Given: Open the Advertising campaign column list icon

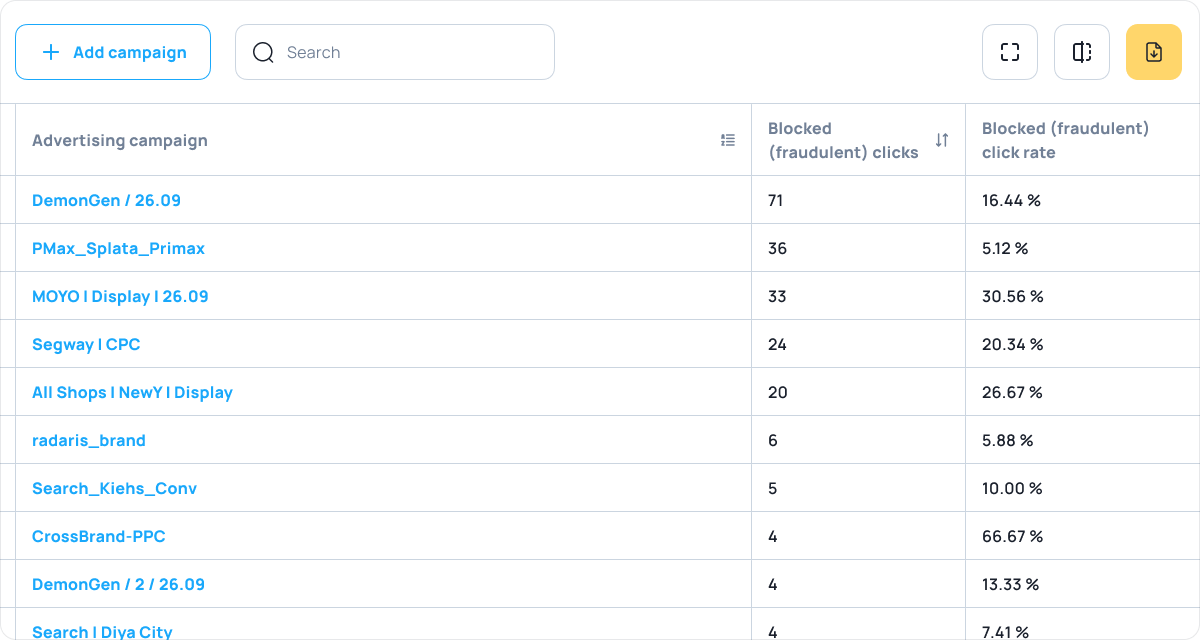Looking at the screenshot, I should tap(728, 140).
